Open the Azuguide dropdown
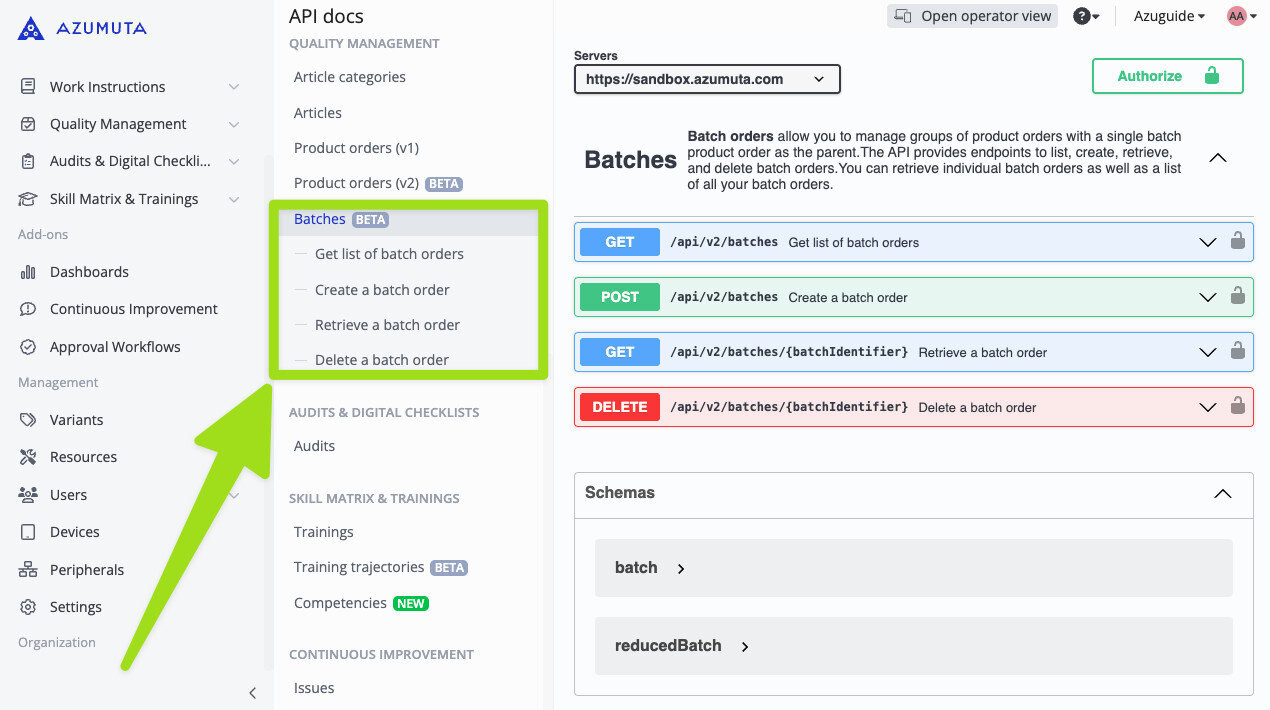This screenshot has height=710, width=1270. click(1168, 16)
